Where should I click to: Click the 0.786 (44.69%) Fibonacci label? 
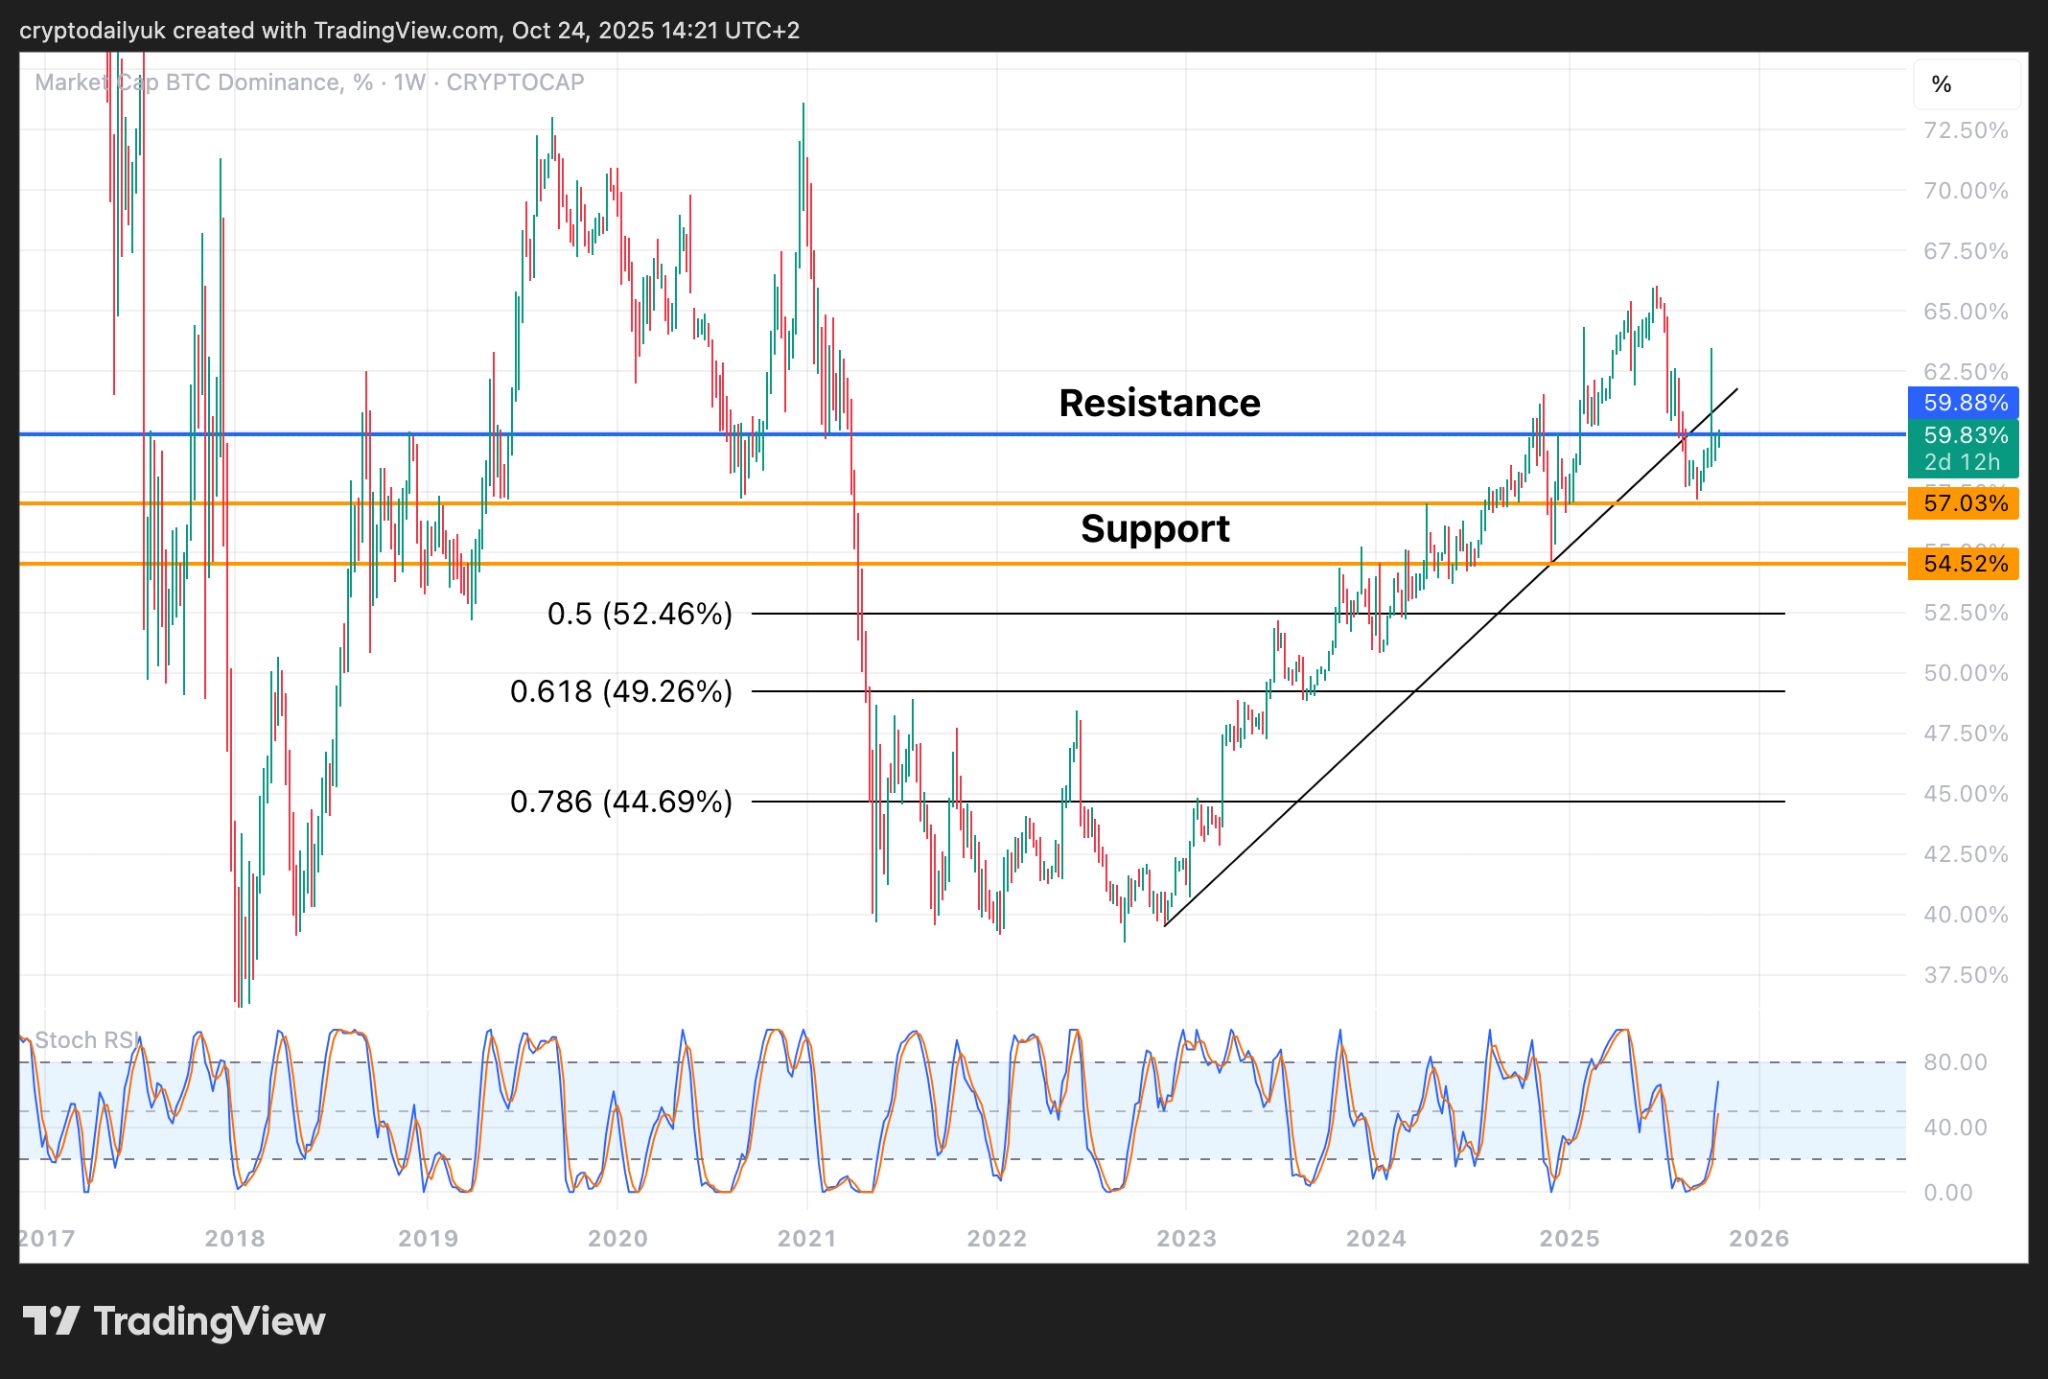coord(621,801)
